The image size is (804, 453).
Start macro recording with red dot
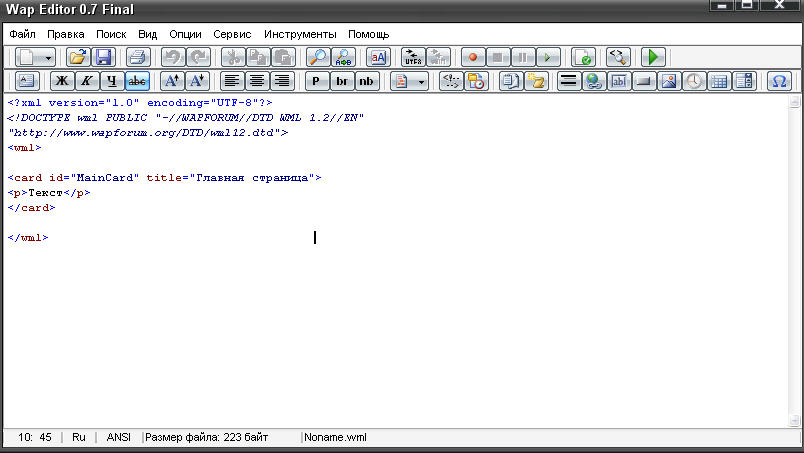(473, 57)
